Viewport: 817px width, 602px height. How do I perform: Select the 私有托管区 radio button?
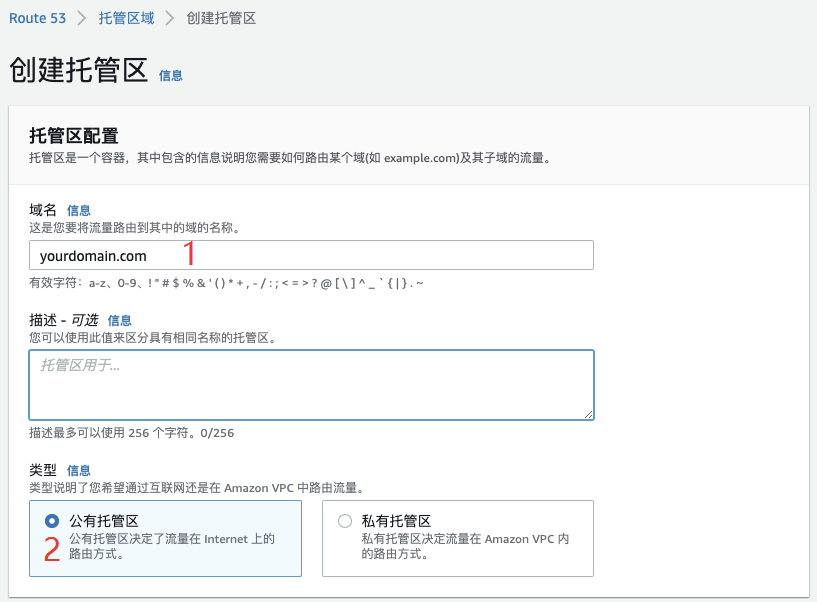(344, 521)
